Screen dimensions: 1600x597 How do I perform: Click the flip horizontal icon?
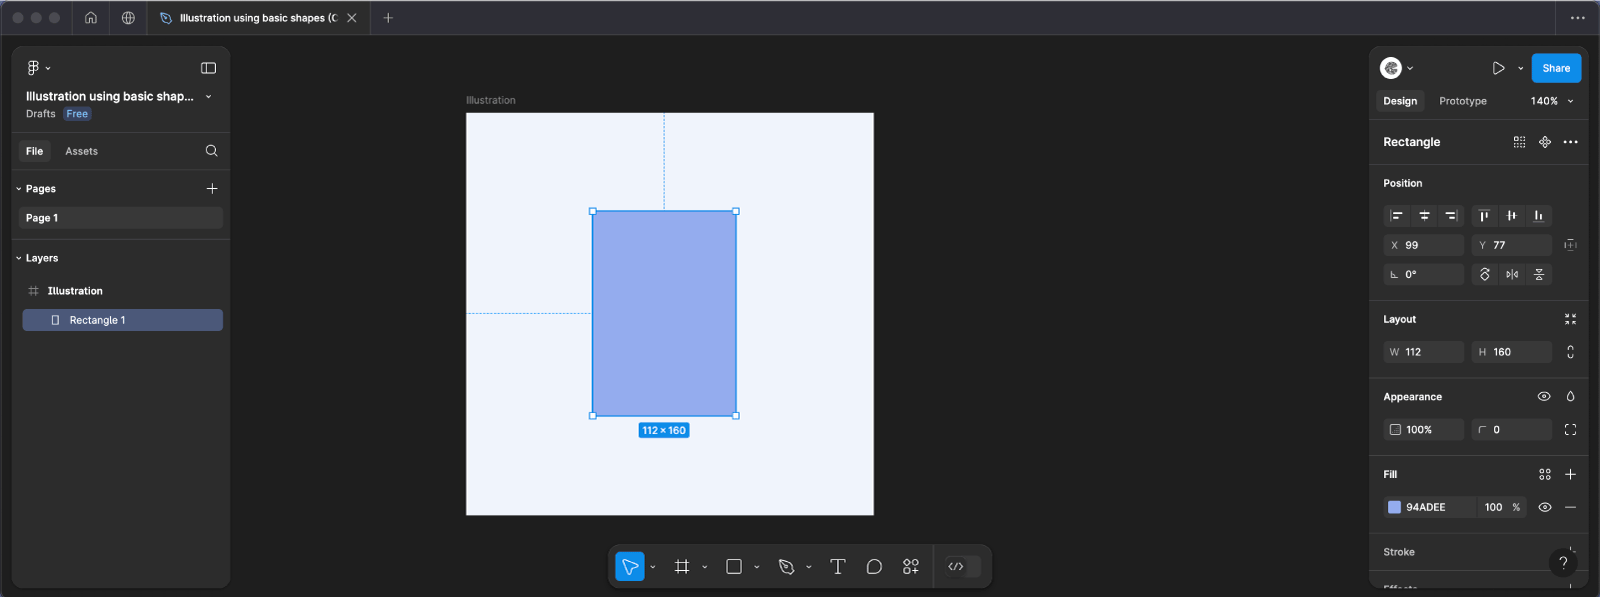coord(1512,274)
